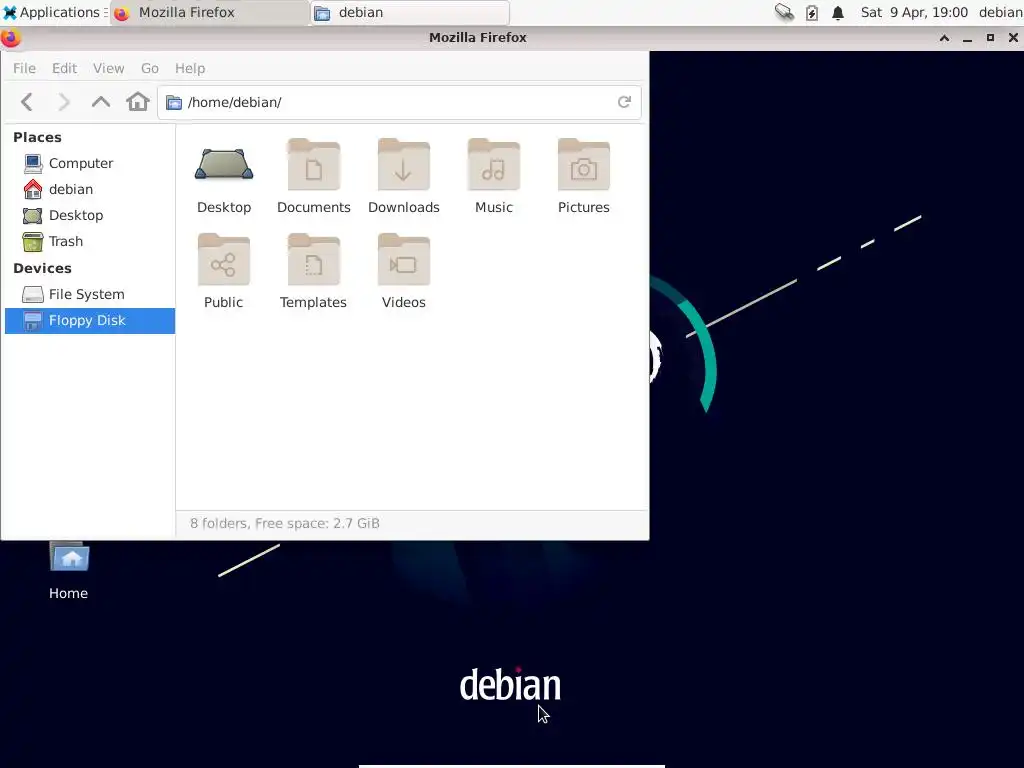Open the Go menu
The height and width of the screenshot is (768, 1024).
click(150, 68)
